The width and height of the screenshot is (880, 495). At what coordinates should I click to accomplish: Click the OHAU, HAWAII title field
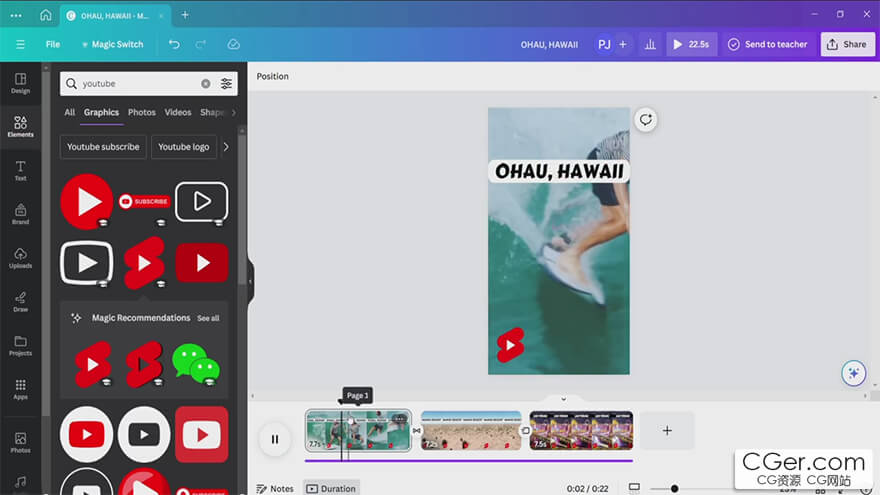tap(549, 44)
